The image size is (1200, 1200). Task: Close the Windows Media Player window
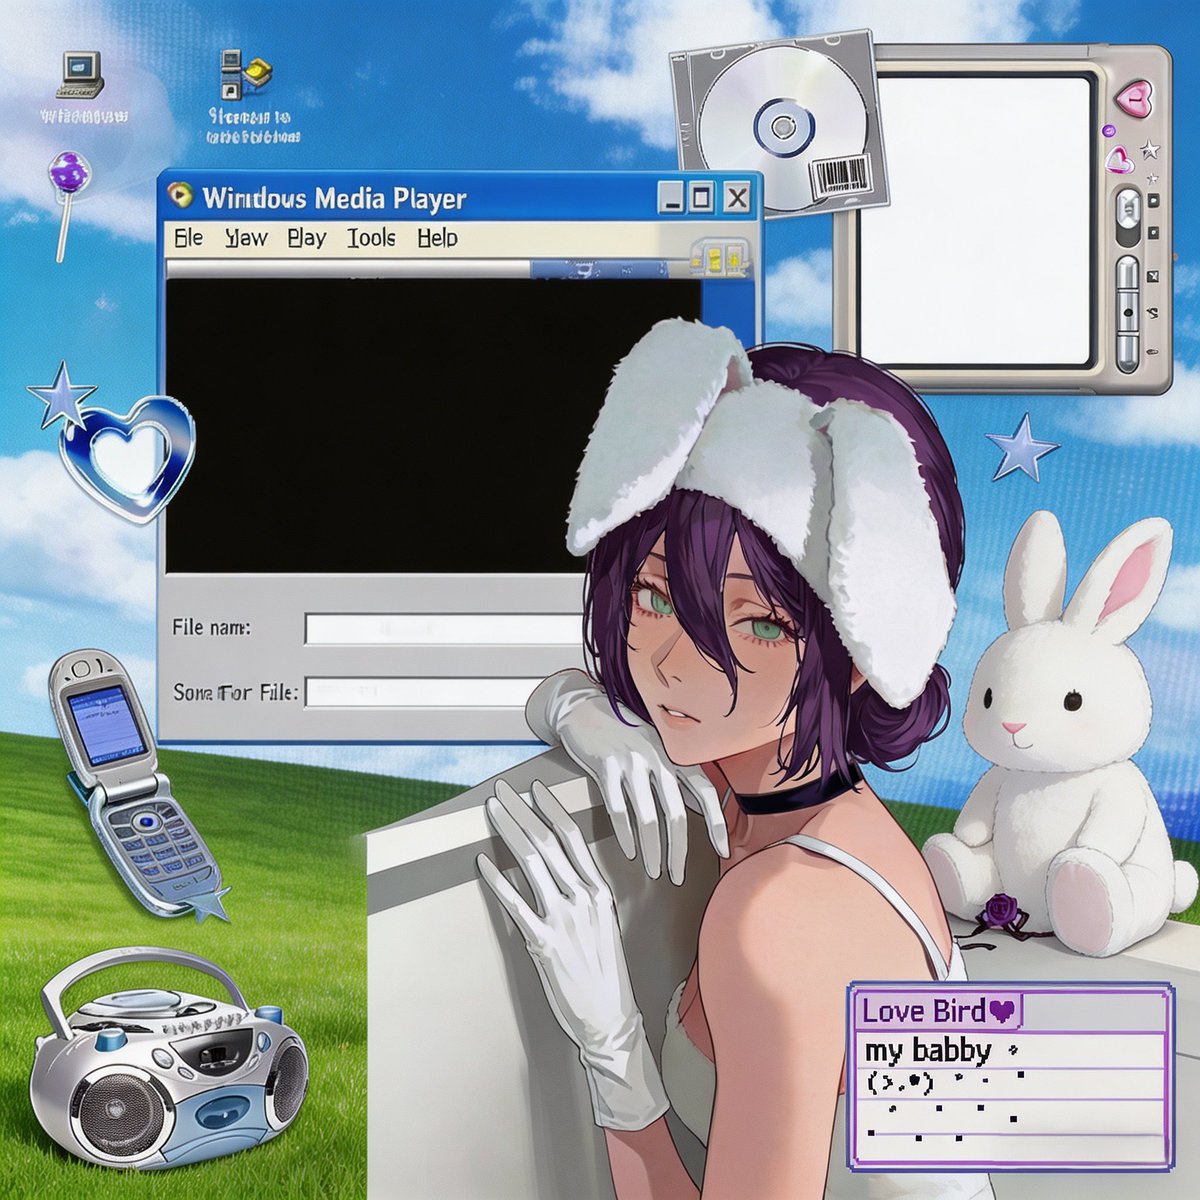pyautogui.click(x=737, y=197)
